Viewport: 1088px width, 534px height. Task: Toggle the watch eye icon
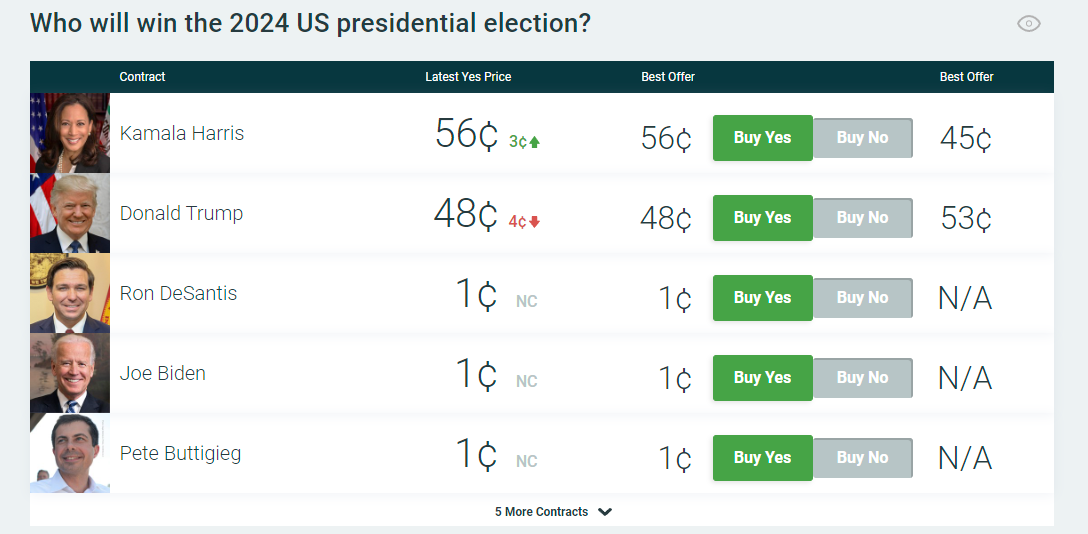click(x=1028, y=24)
